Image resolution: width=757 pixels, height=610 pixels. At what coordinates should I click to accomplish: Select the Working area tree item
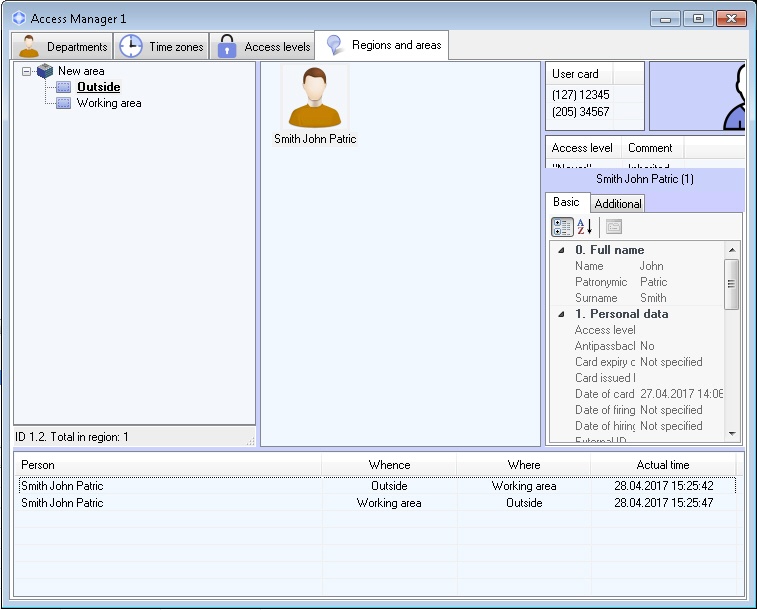pyautogui.click(x=109, y=103)
